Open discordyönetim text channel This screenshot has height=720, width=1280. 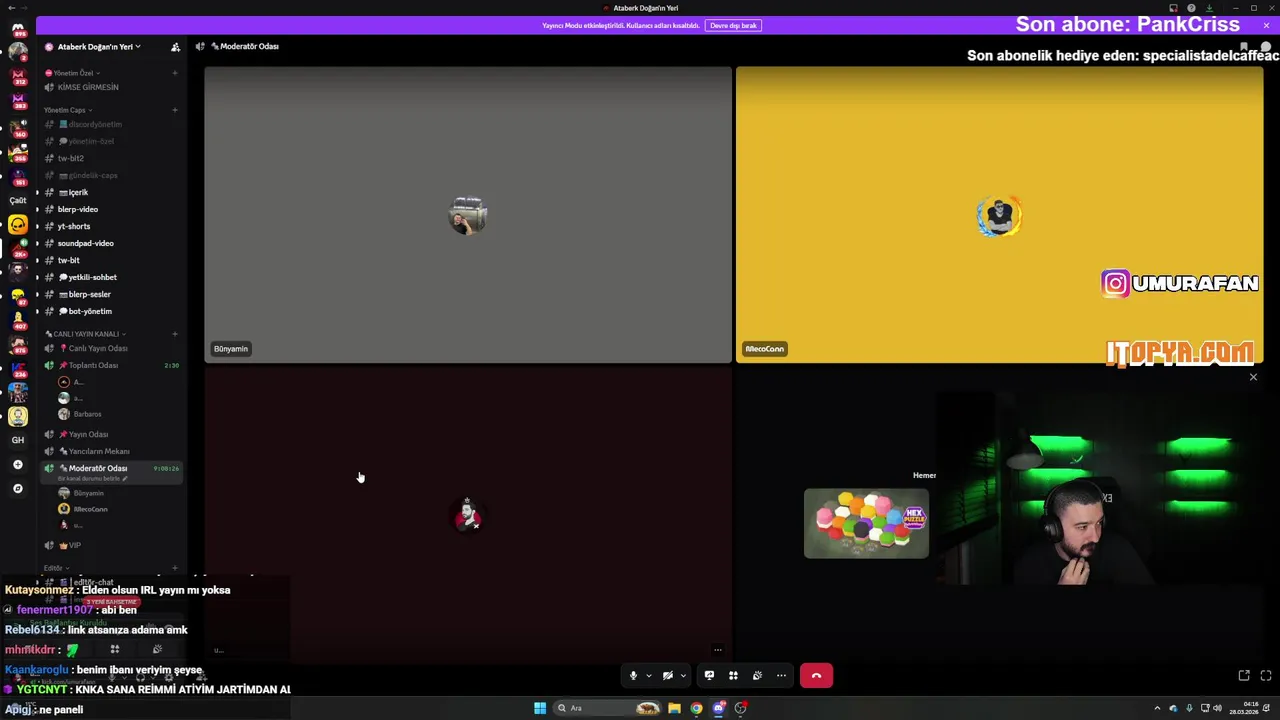111,124
